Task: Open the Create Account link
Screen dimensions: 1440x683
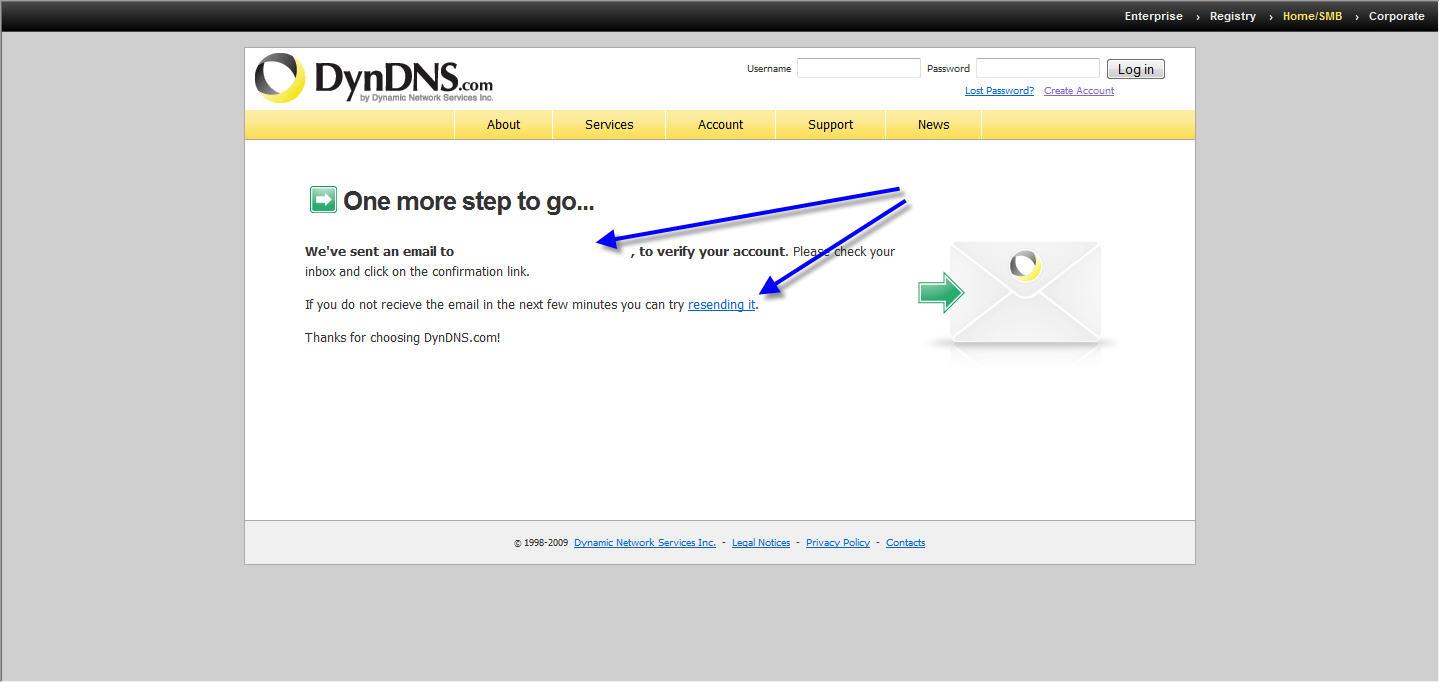Action: 1078,91
